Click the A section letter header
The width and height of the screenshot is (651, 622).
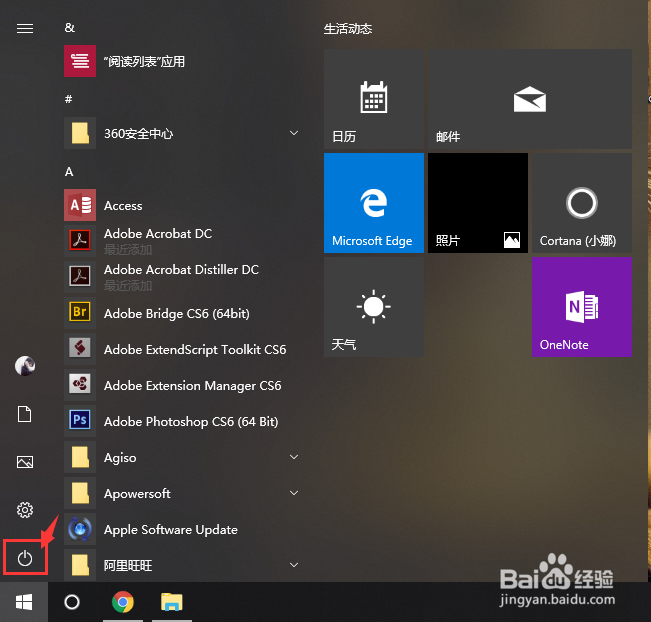pyautogui.click(x=69, y=171)
